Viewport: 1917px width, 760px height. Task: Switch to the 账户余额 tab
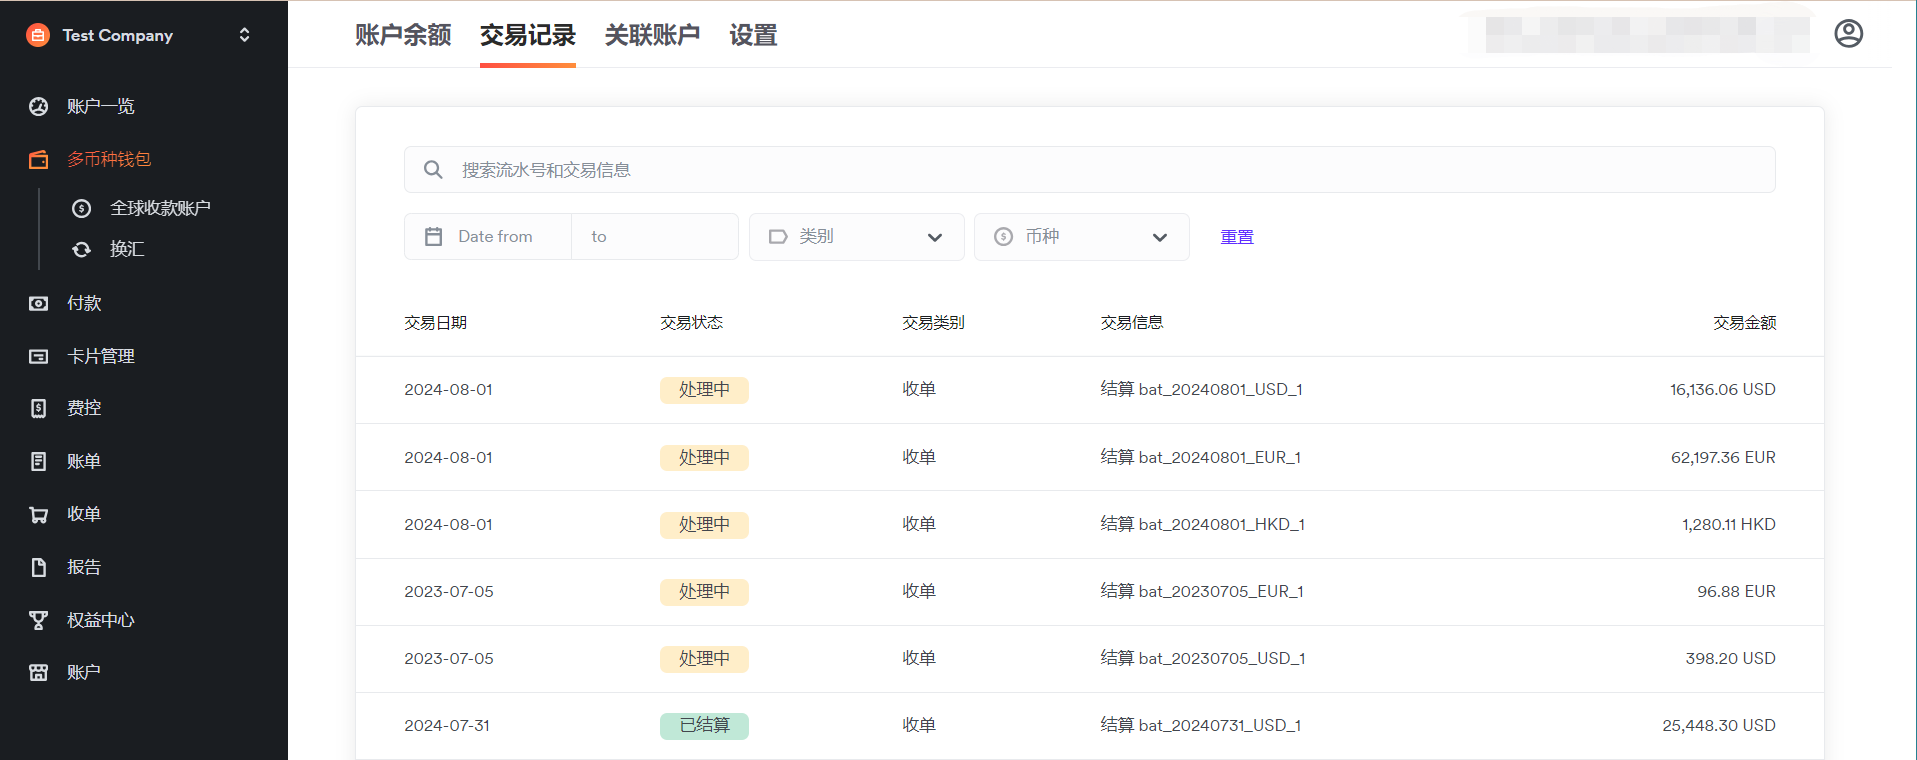(403, 35)
